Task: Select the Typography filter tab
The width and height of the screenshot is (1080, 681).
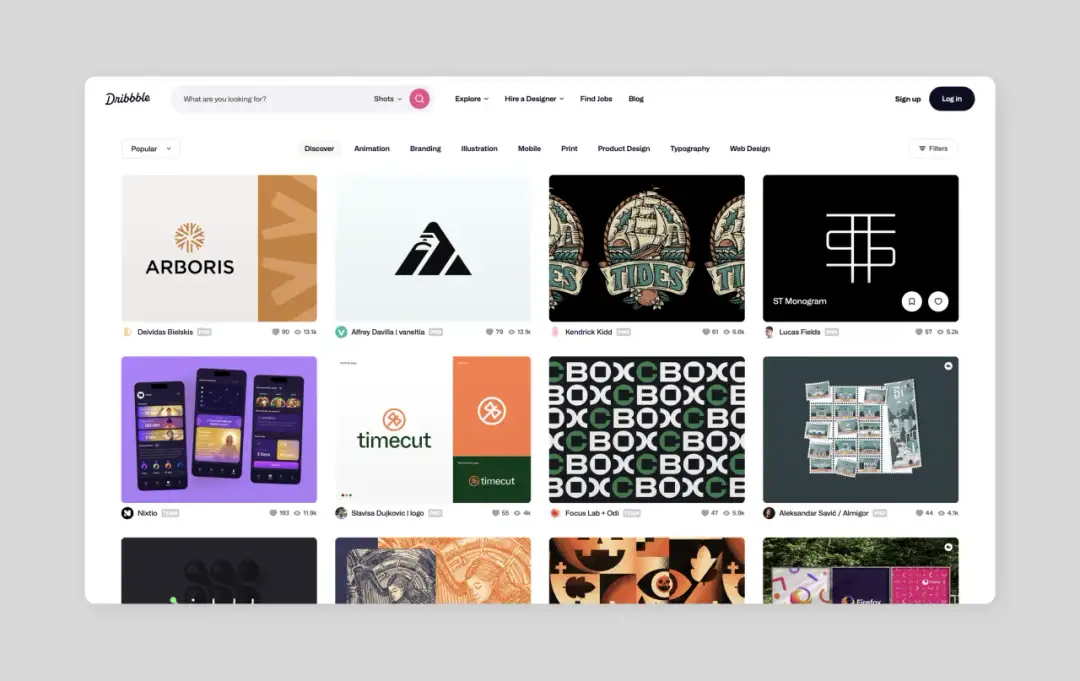Action: [690, 147]
